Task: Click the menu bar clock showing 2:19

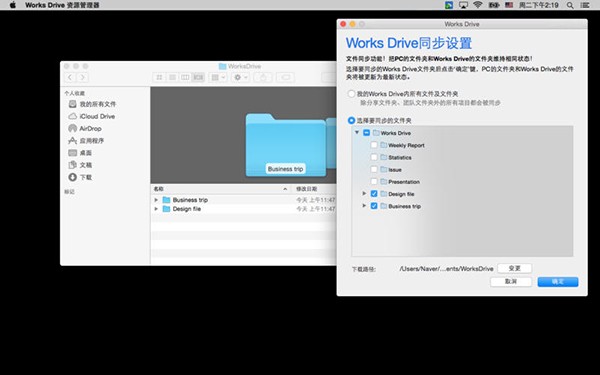Action: click(x=538, y=5)
